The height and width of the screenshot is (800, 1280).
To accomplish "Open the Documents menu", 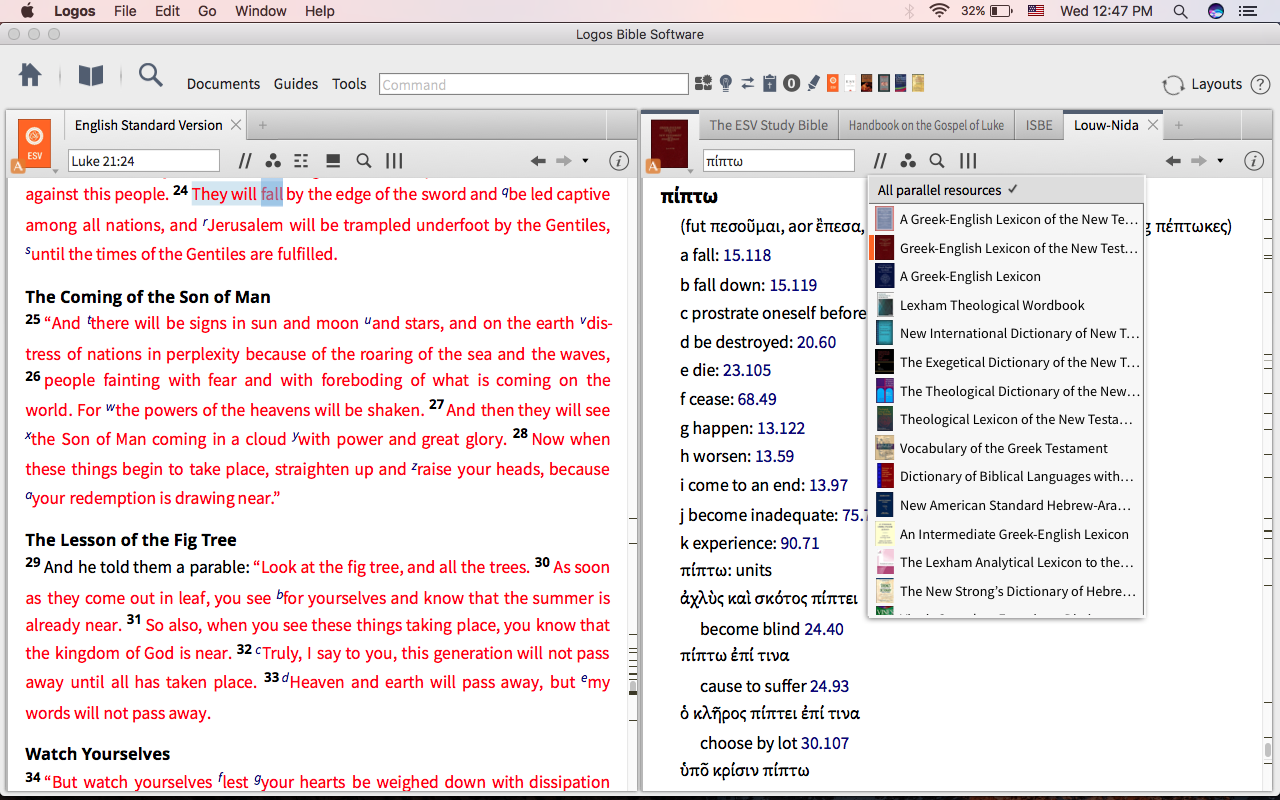I will (x=223, y=84).
